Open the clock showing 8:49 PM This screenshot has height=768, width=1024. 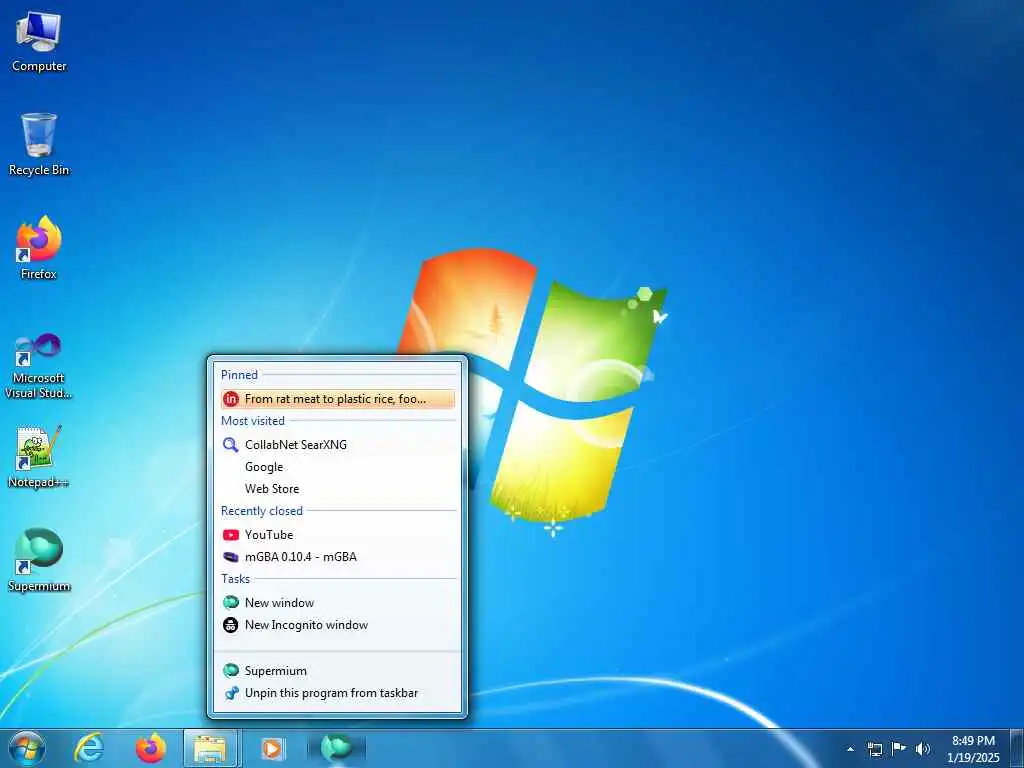pos(973,749)
